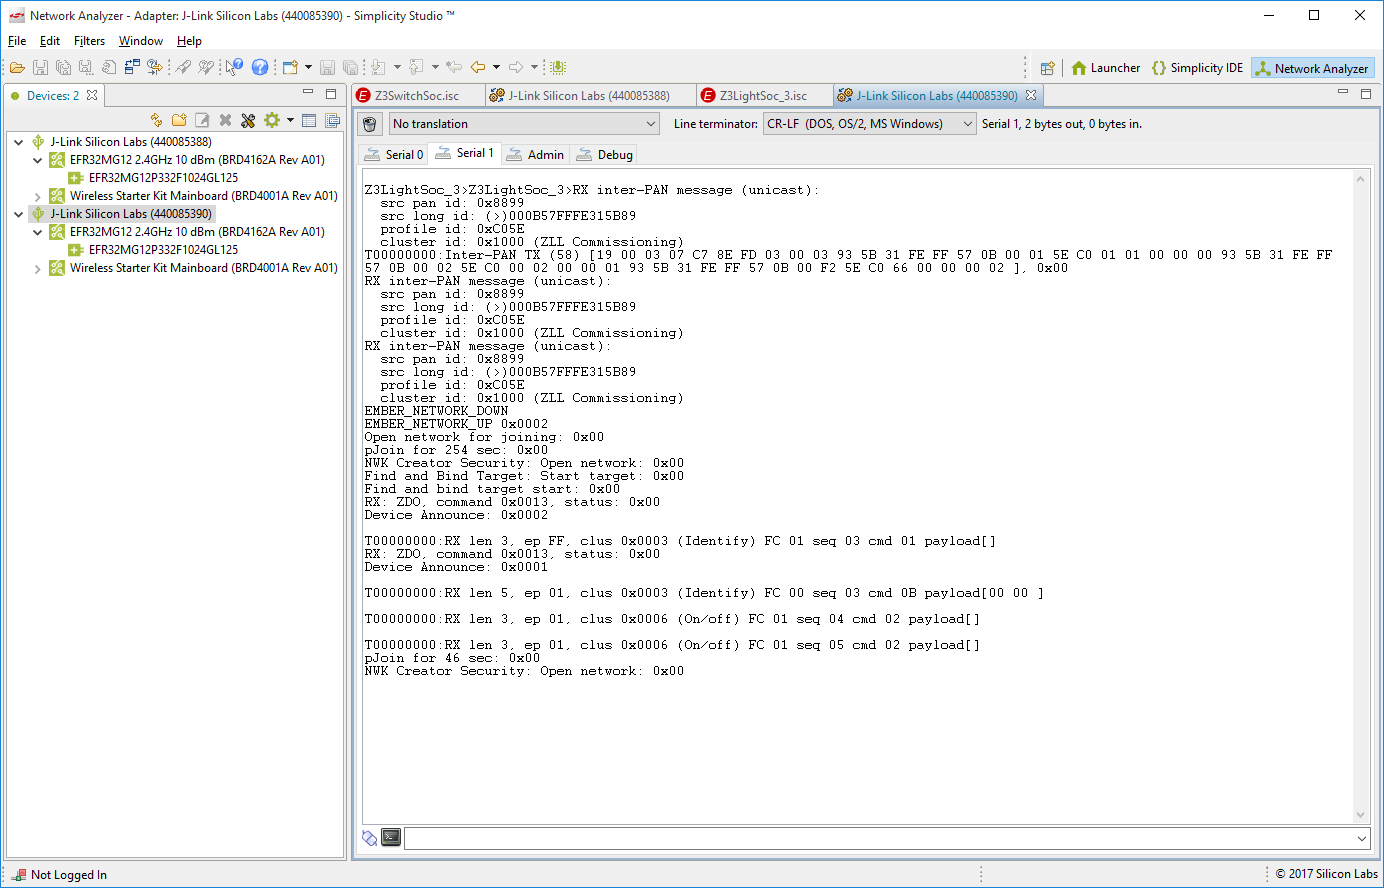Switch to the Admin console tab

coord(535,154)
